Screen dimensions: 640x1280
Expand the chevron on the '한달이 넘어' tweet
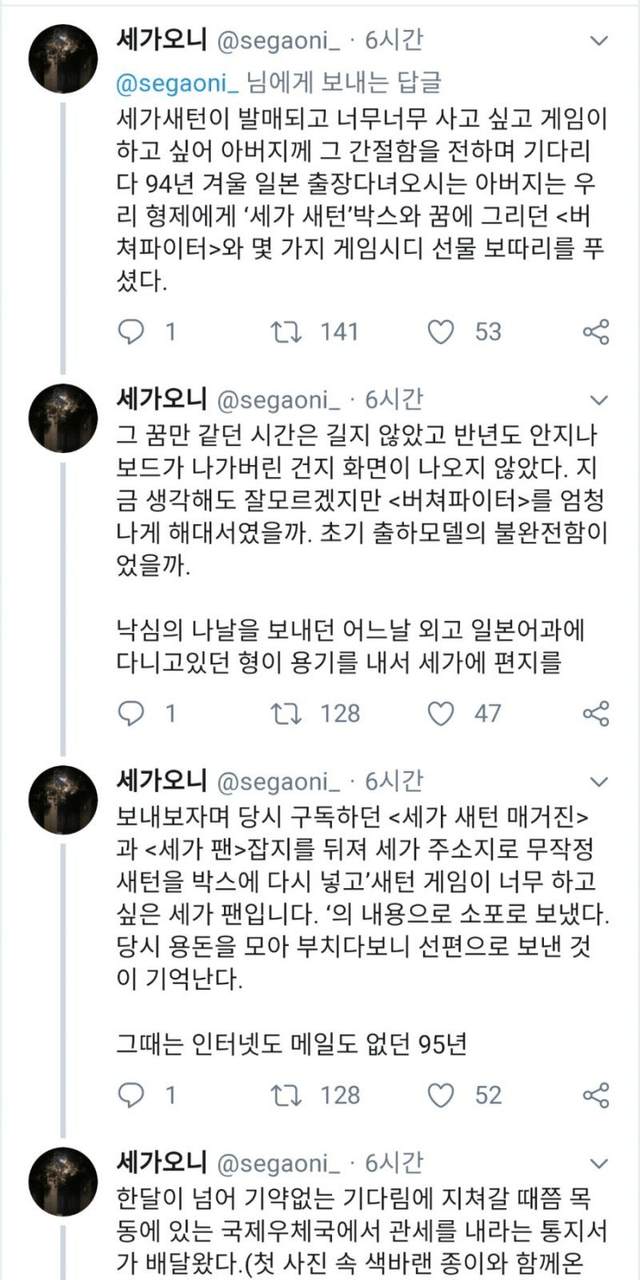pyautogui.click(x=600, y=1163)
